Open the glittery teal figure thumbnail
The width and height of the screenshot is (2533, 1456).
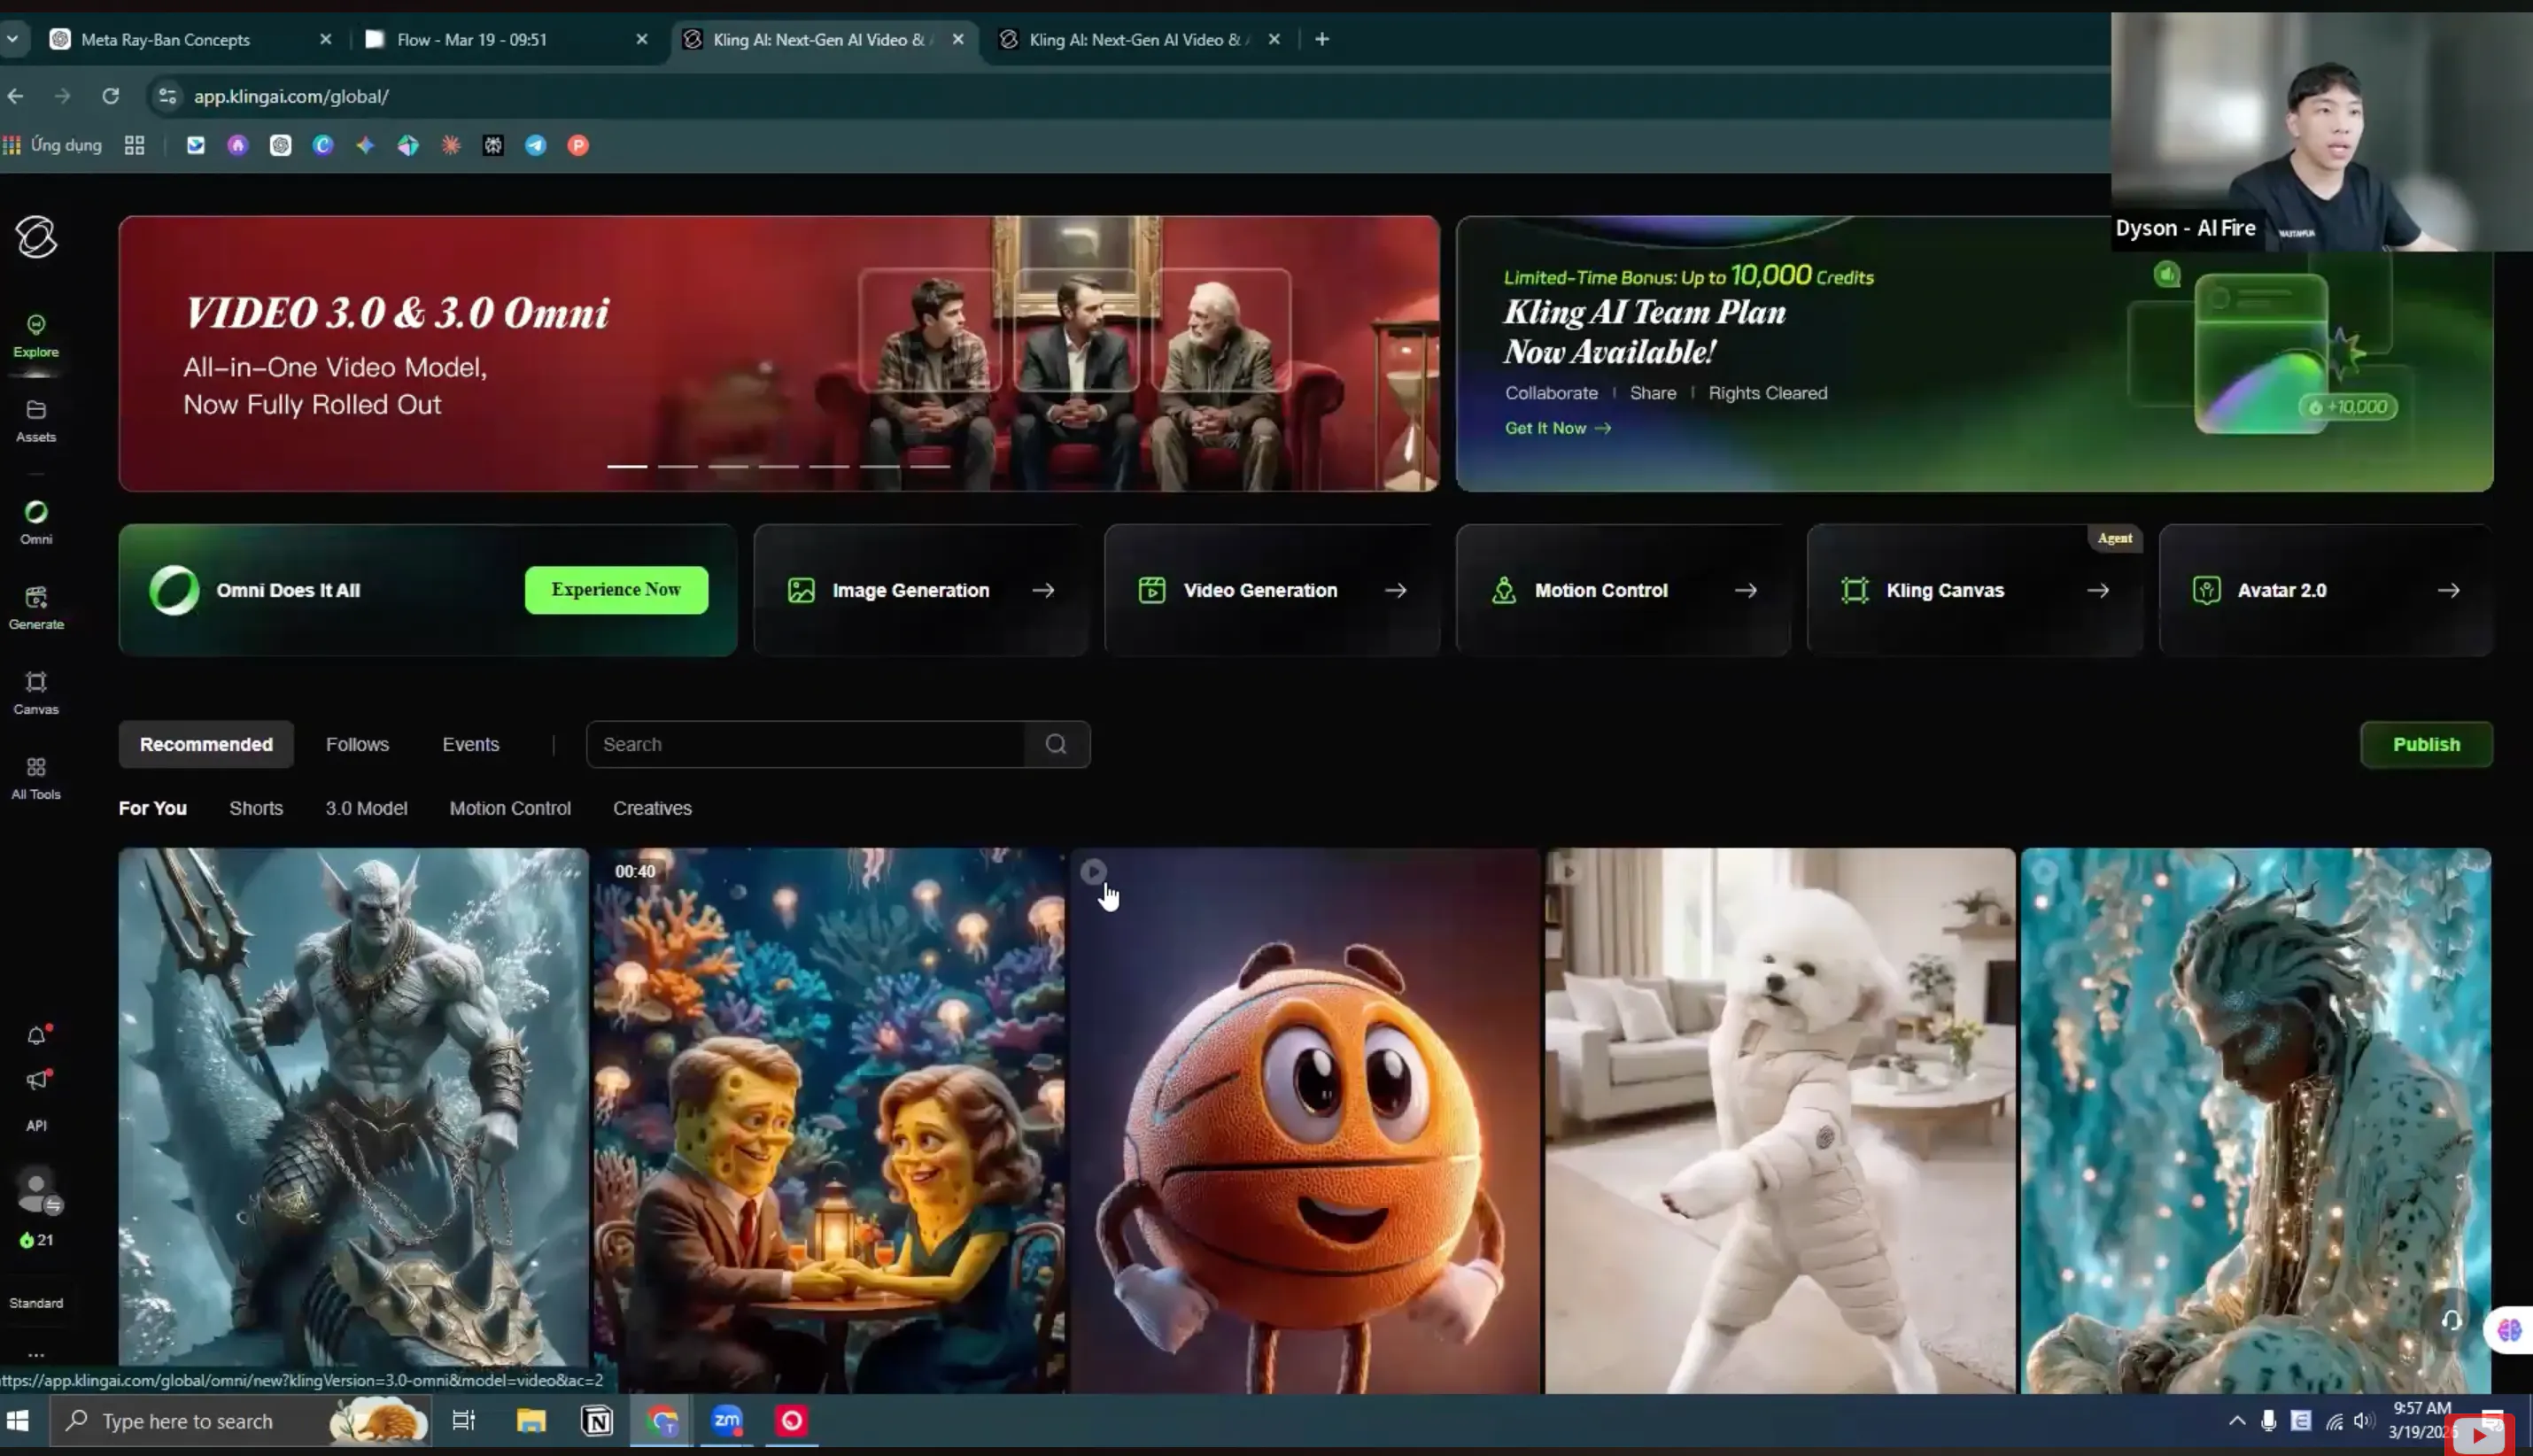(2256, 1120)
